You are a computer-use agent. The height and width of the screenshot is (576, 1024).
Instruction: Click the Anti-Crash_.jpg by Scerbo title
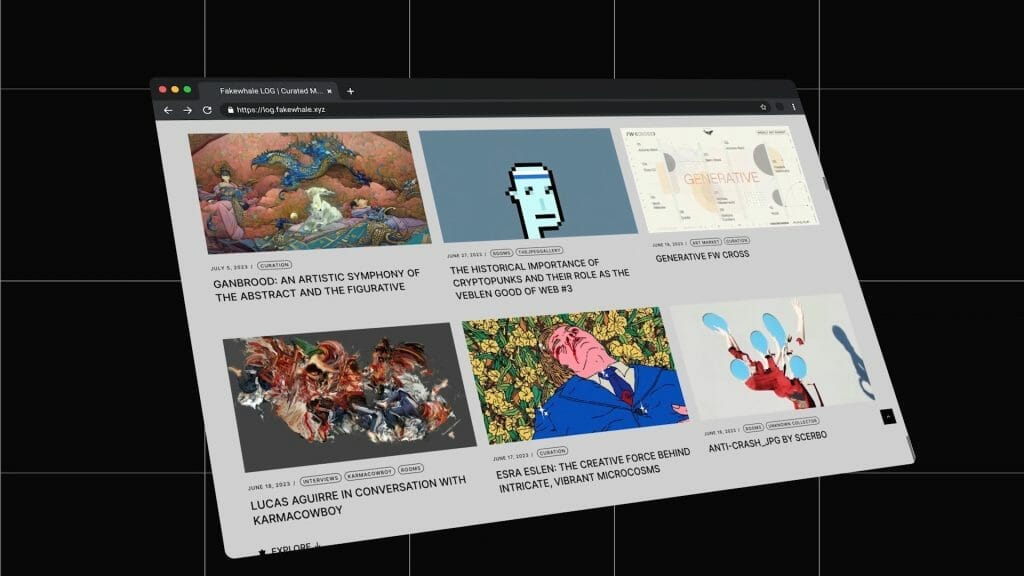coord(767,441)
